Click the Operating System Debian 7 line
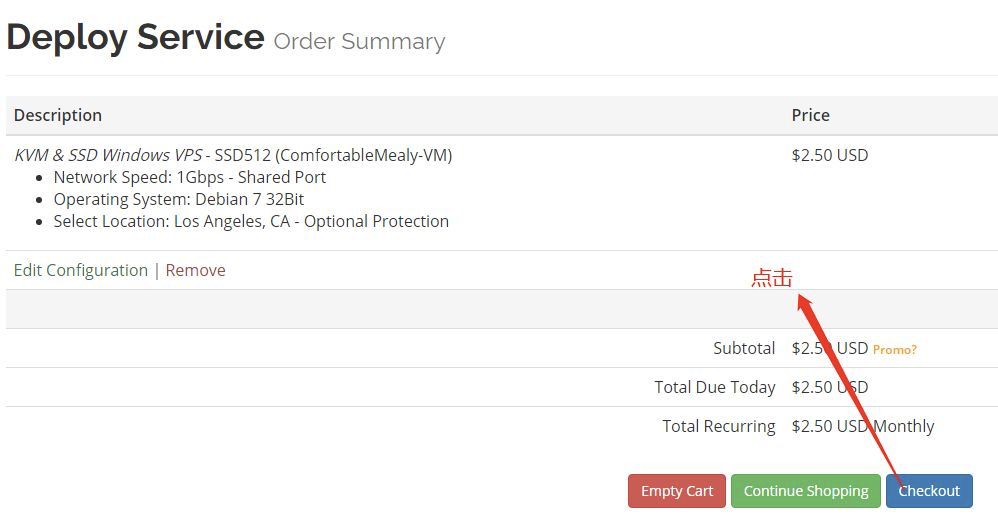998x527 pixels. (x=178, y=199)
